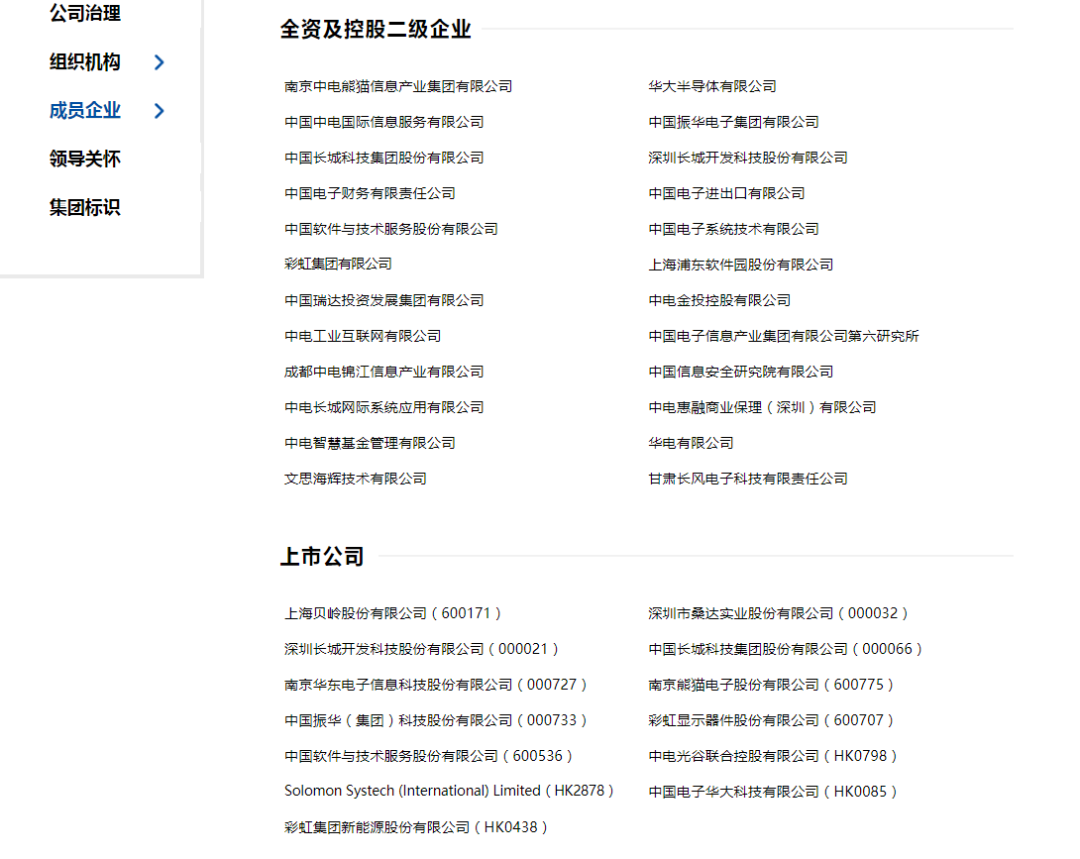Click the 全资及控股二级企业 section heading
Screen dimensions: 1080x859
pyautogui.click(x=375, y=29)
